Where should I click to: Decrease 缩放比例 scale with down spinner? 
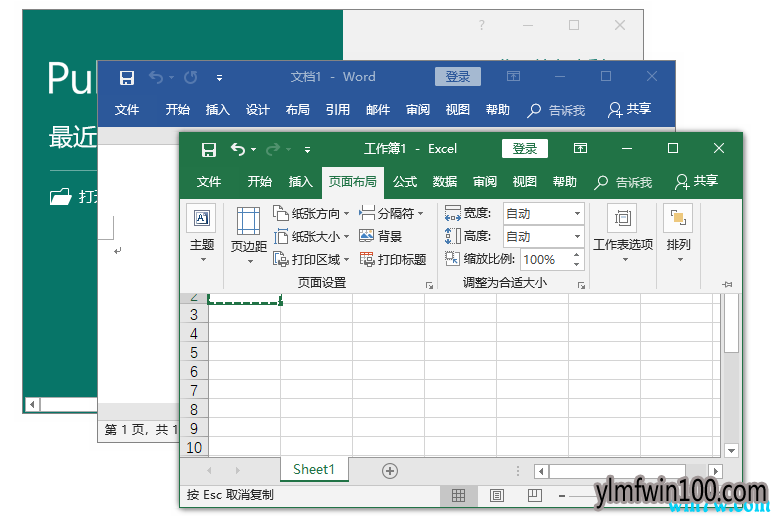pyautogui.click(x=576, y=264)
